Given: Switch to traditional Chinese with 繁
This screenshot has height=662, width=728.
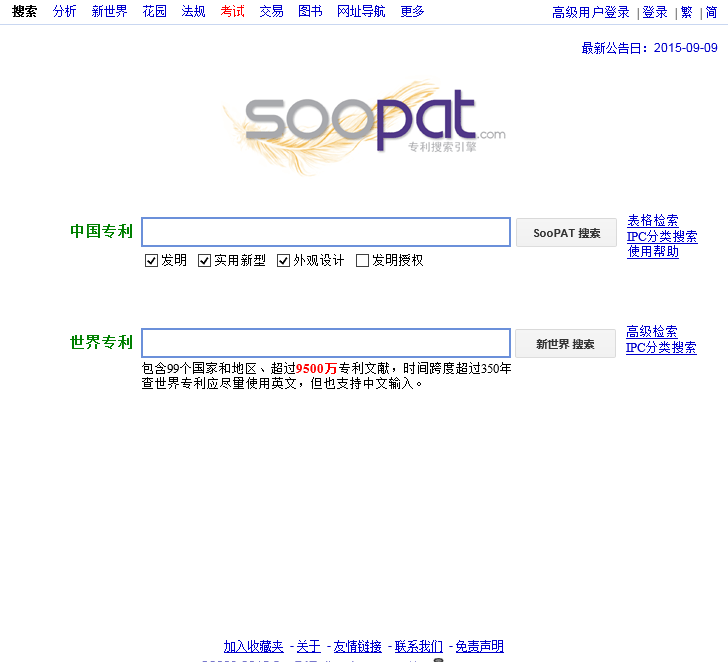Looking at the screenshot, I should point(687,13).
